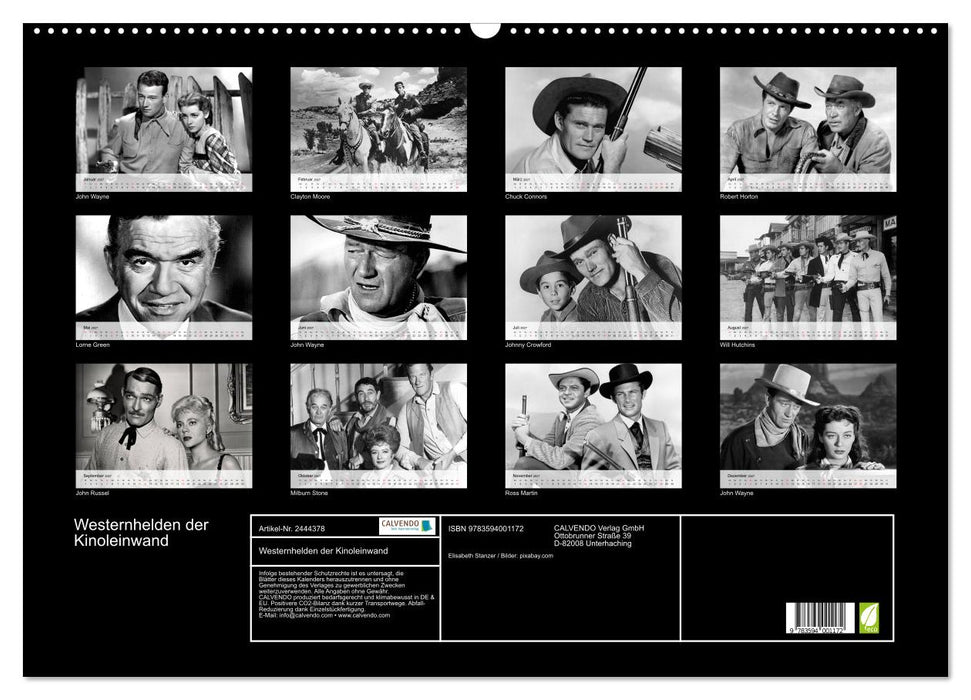Click the 'Februar' month strip label

(309, 179)
